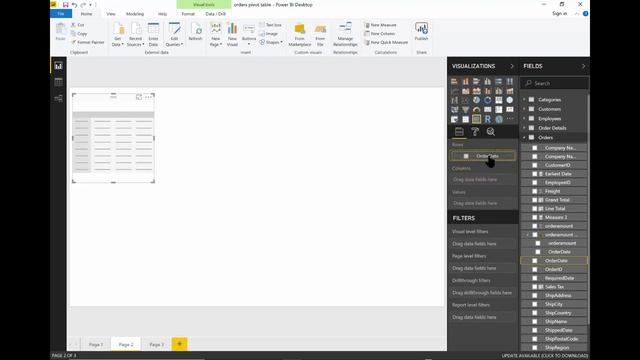Insert an Image from ribbon
The width and height of the screenshot is (640, 360).
coord(269,33)
